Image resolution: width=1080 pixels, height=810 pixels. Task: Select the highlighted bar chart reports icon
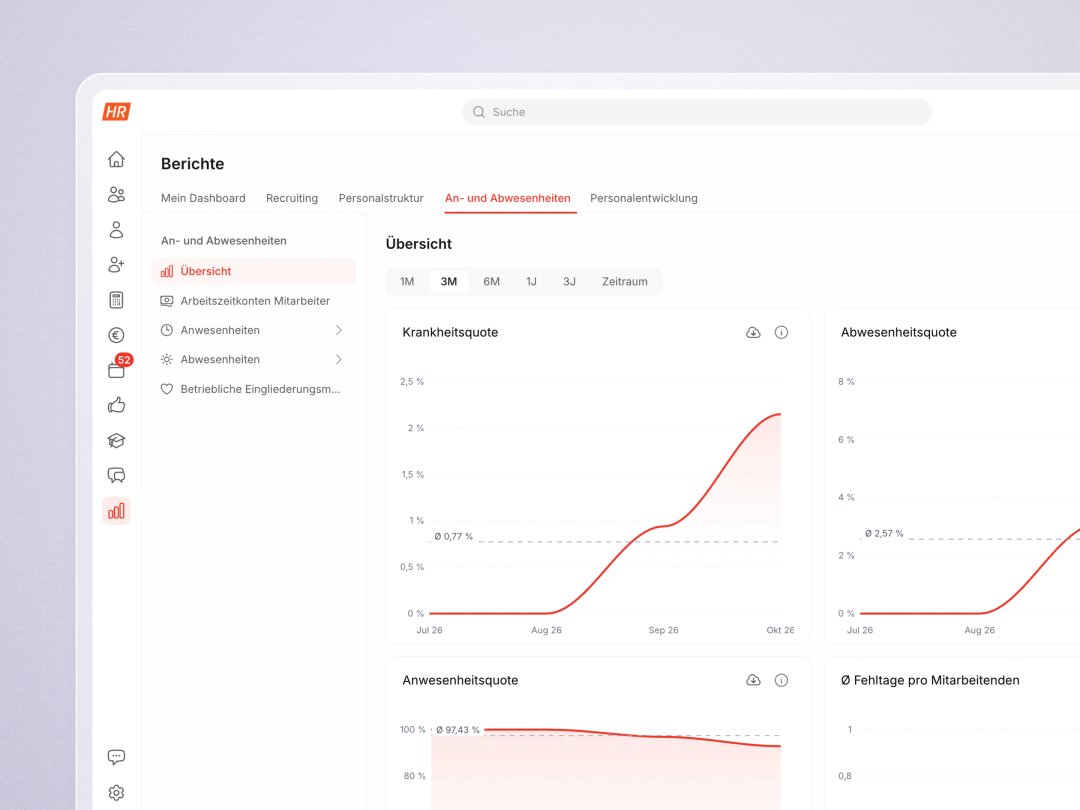tap(116, 510)
